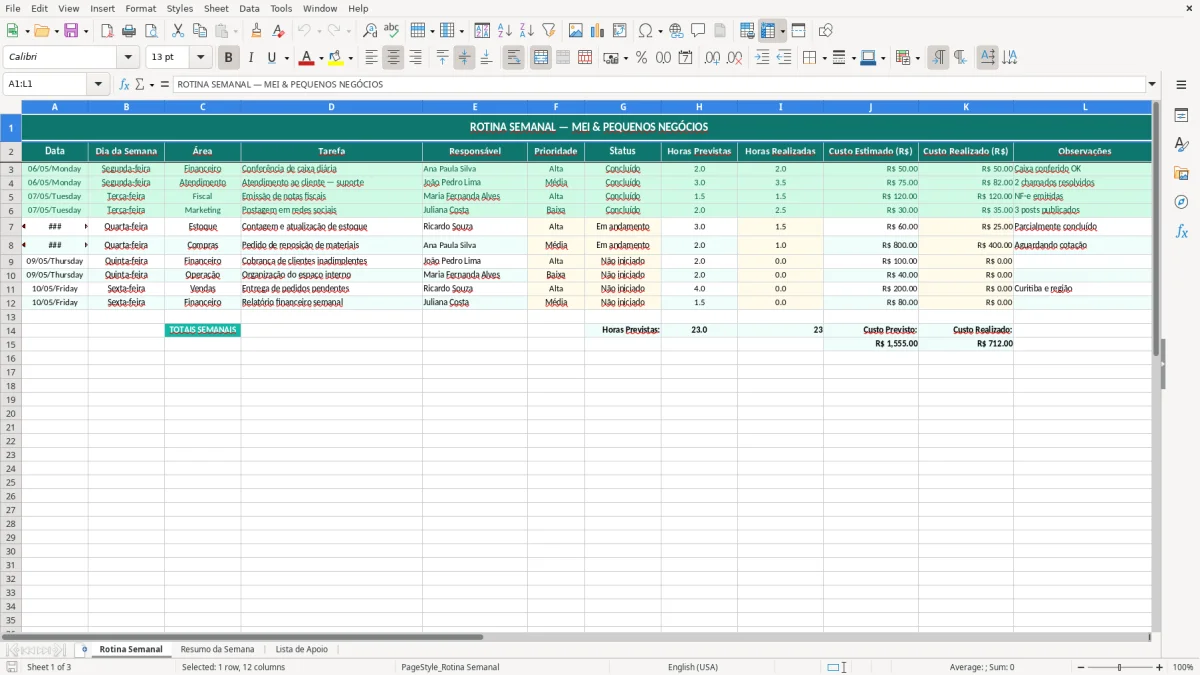The image size is (1200, 675).
Task: Open sidebar Functions fx panel
Action: pyautogui.click(x=1181, y=231)
